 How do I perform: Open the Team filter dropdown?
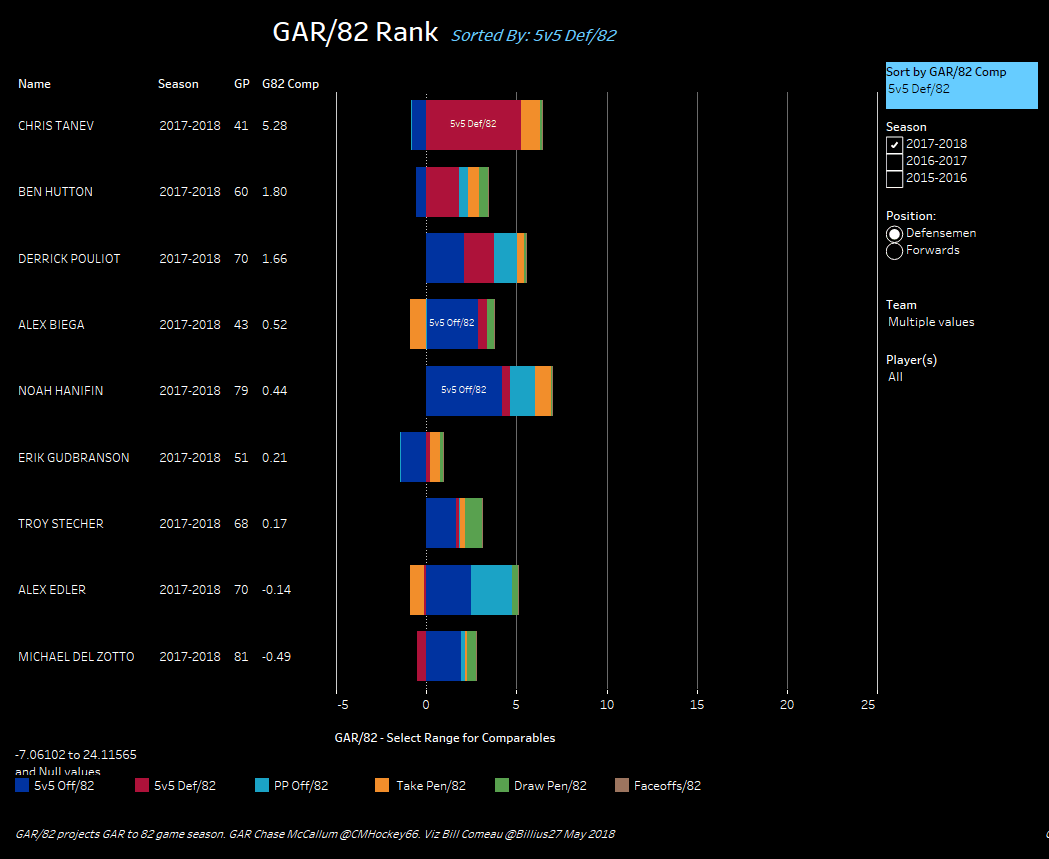click(x=930, y=322)
